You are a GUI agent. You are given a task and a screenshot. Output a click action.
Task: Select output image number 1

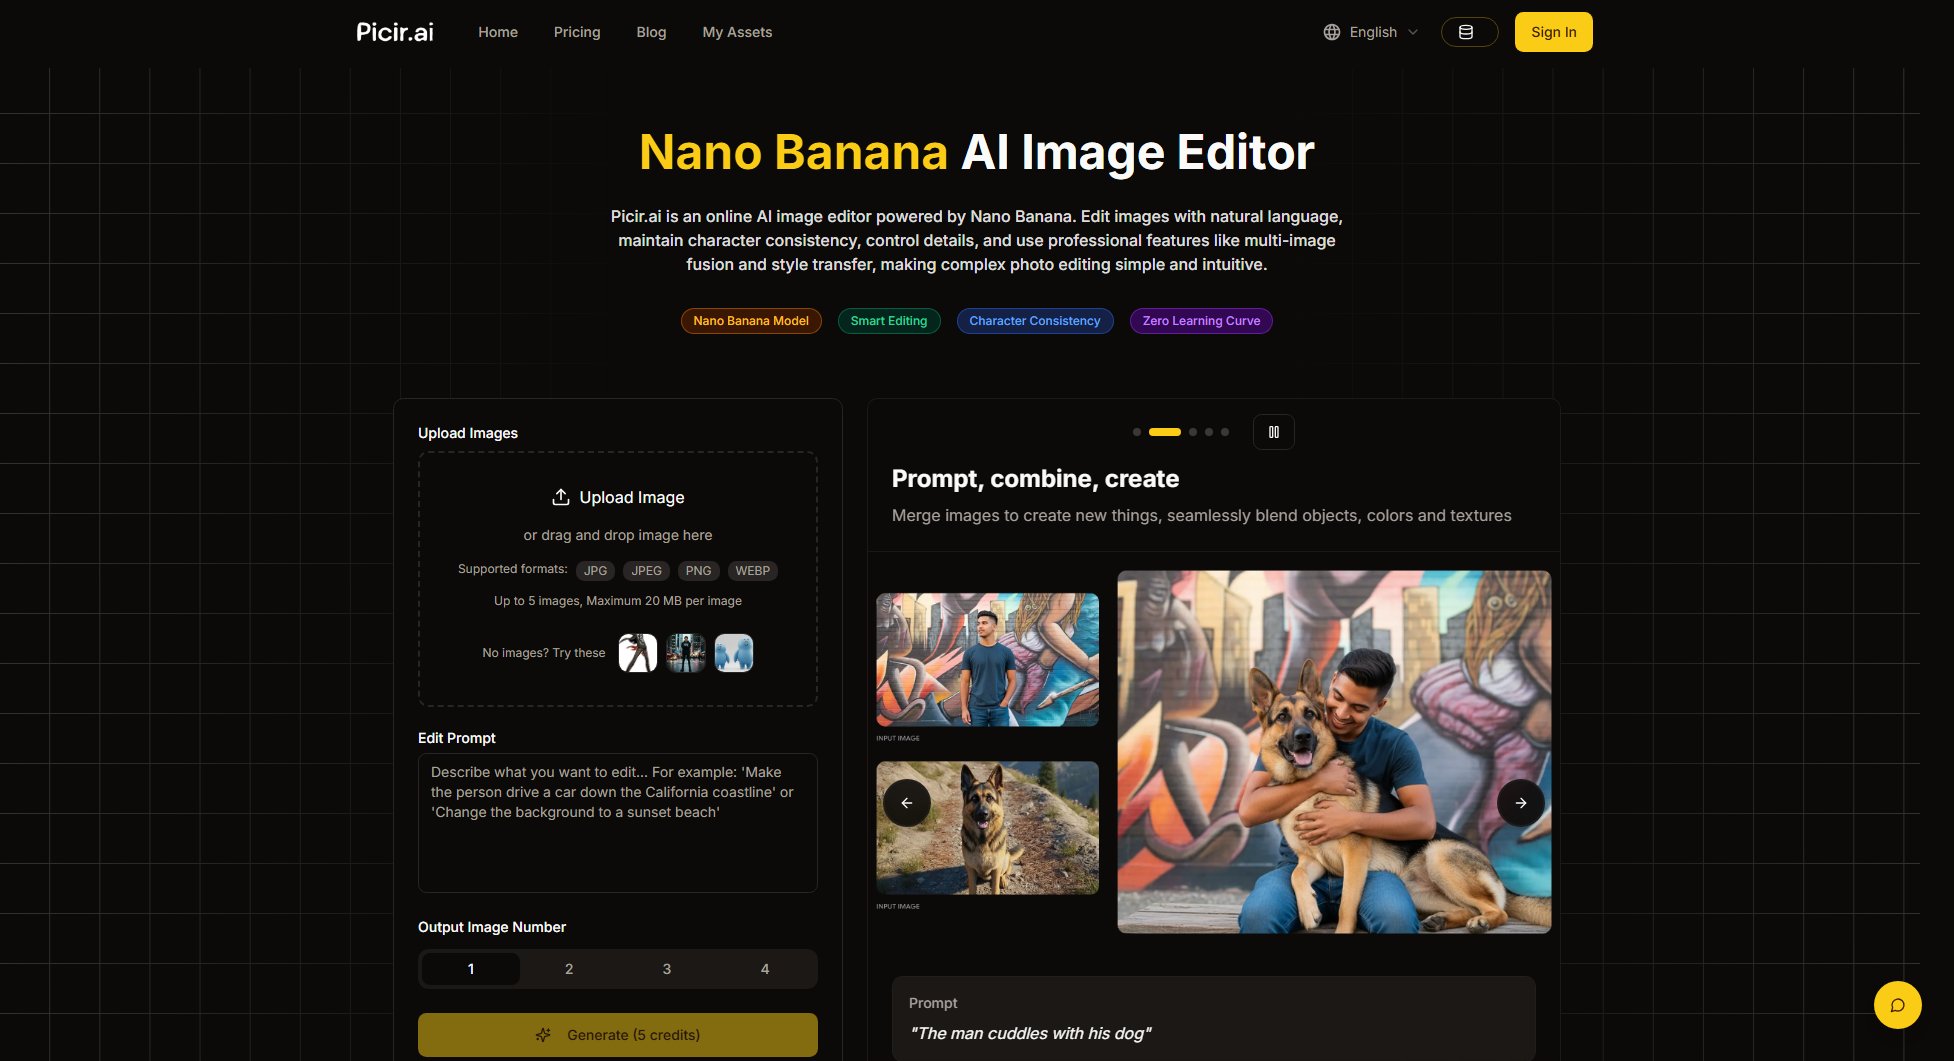tap(471, 969)
